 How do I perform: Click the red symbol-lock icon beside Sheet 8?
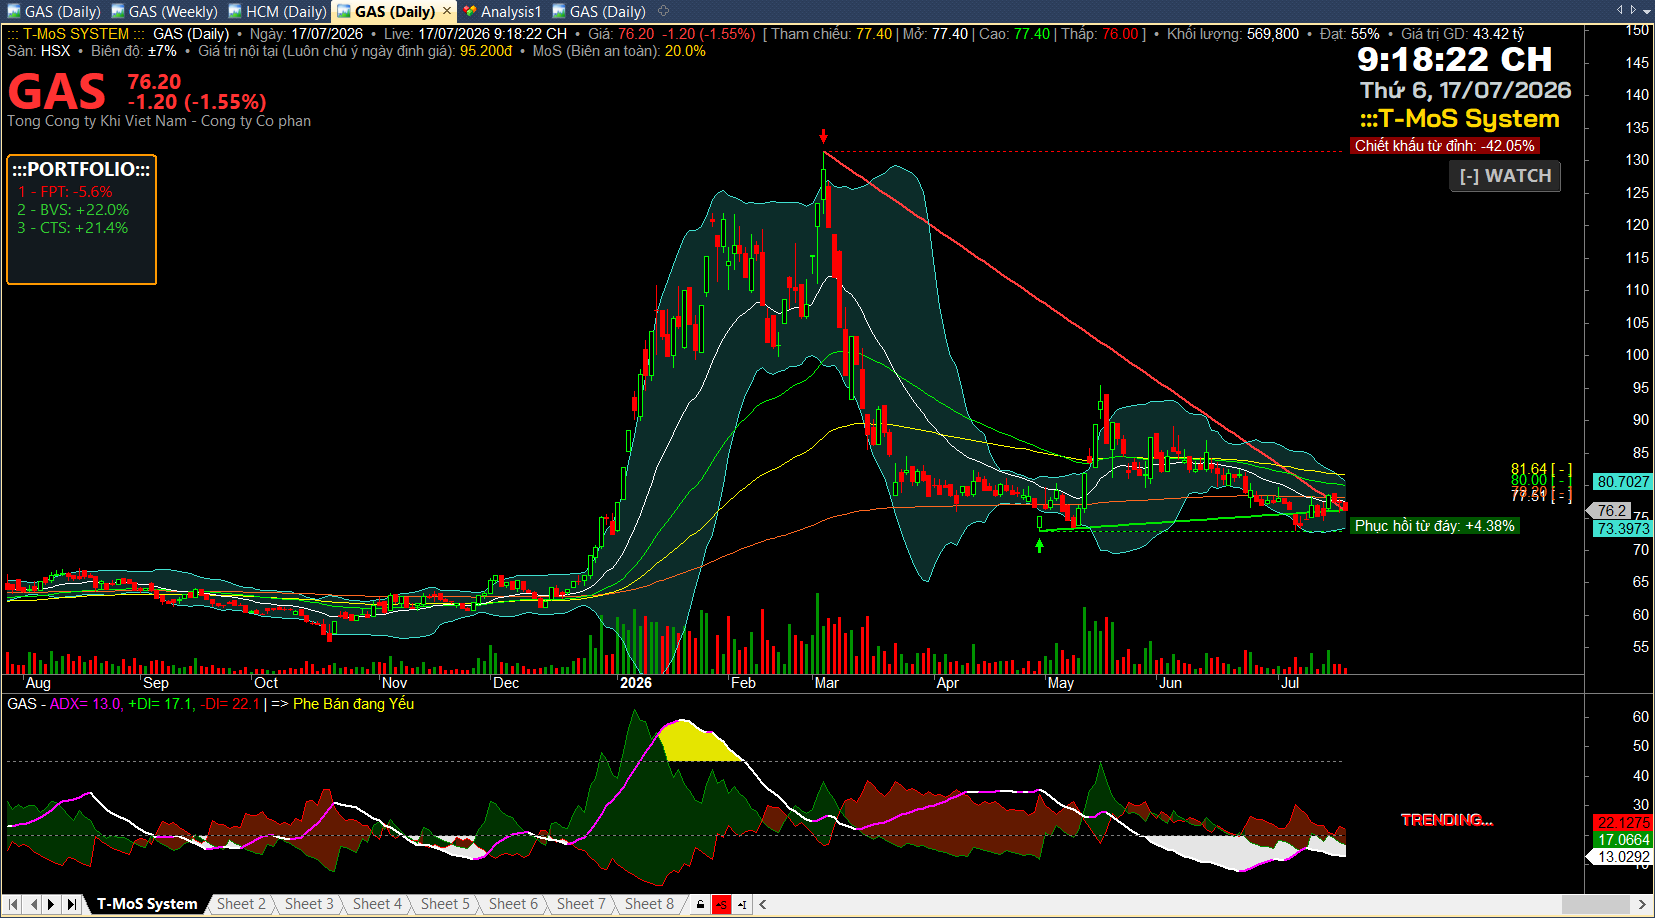pos(721,905)
